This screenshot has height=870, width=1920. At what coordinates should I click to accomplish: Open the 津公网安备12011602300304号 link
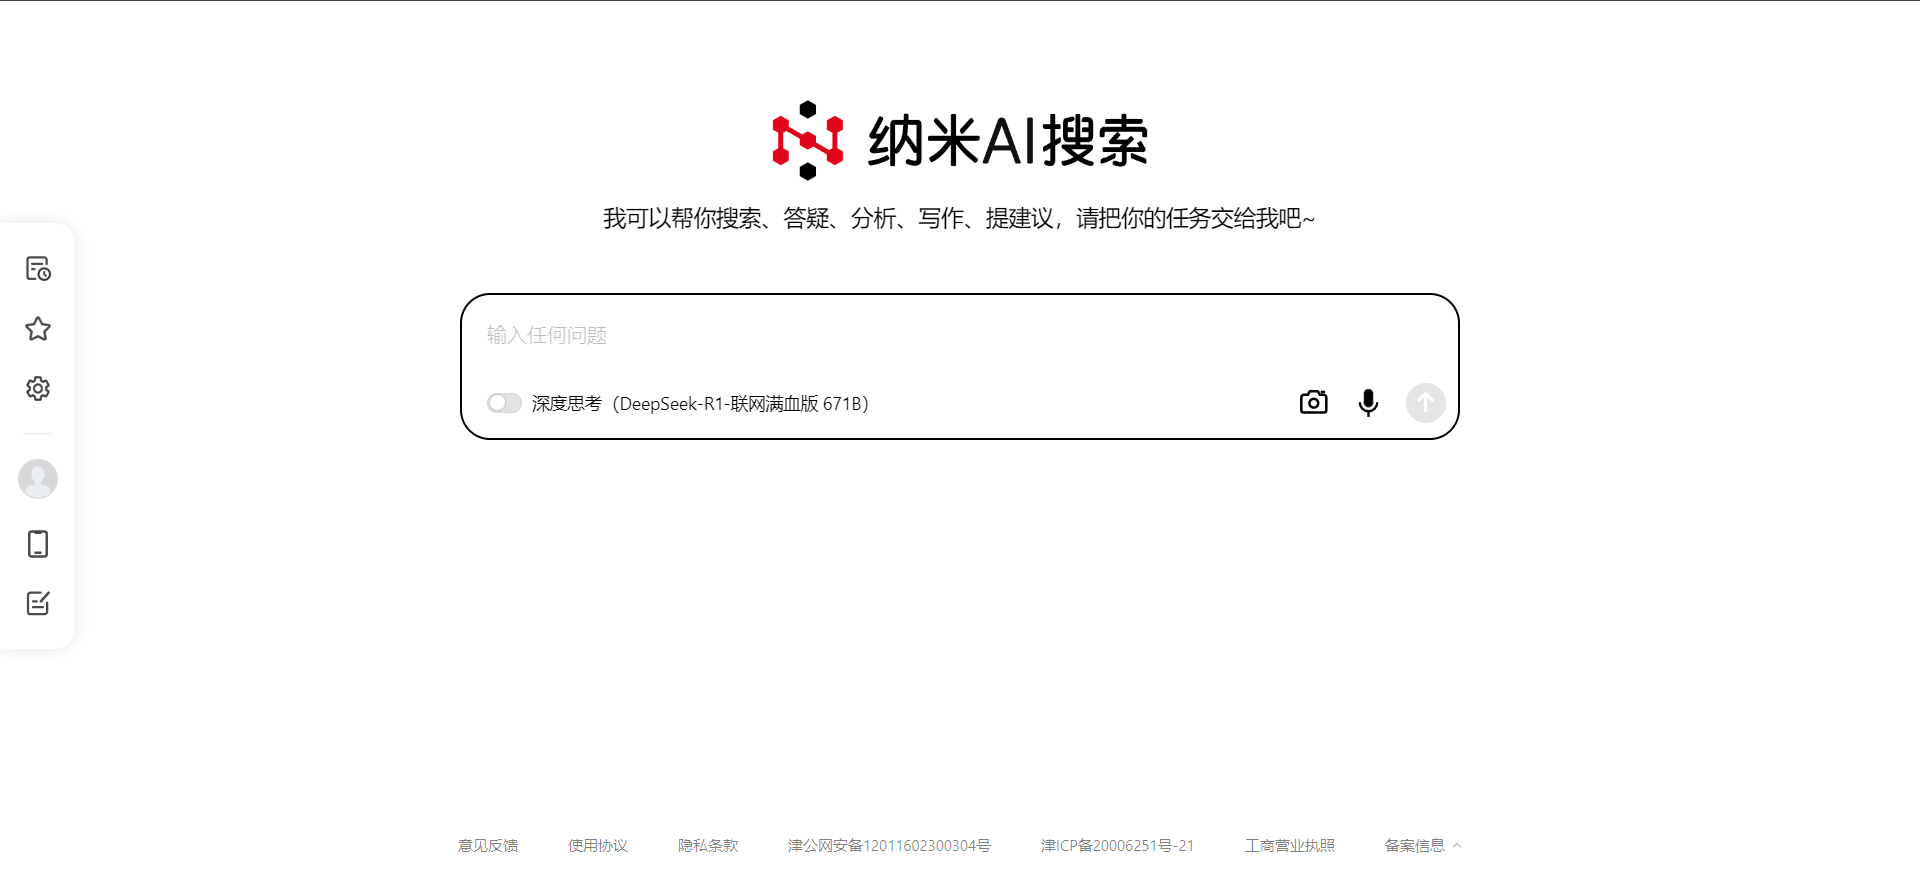[x=889, y=846]
